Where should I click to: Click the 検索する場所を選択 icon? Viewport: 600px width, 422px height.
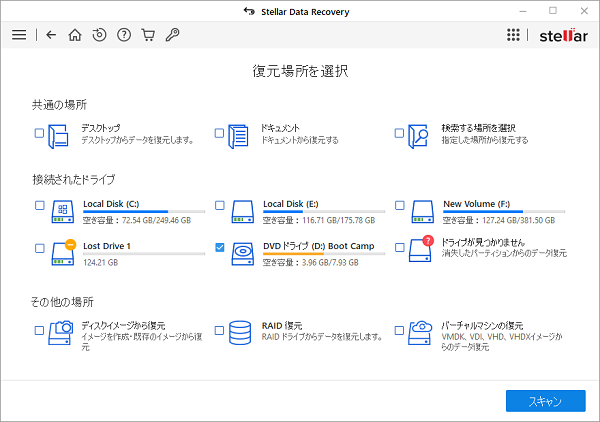[418, 136]
